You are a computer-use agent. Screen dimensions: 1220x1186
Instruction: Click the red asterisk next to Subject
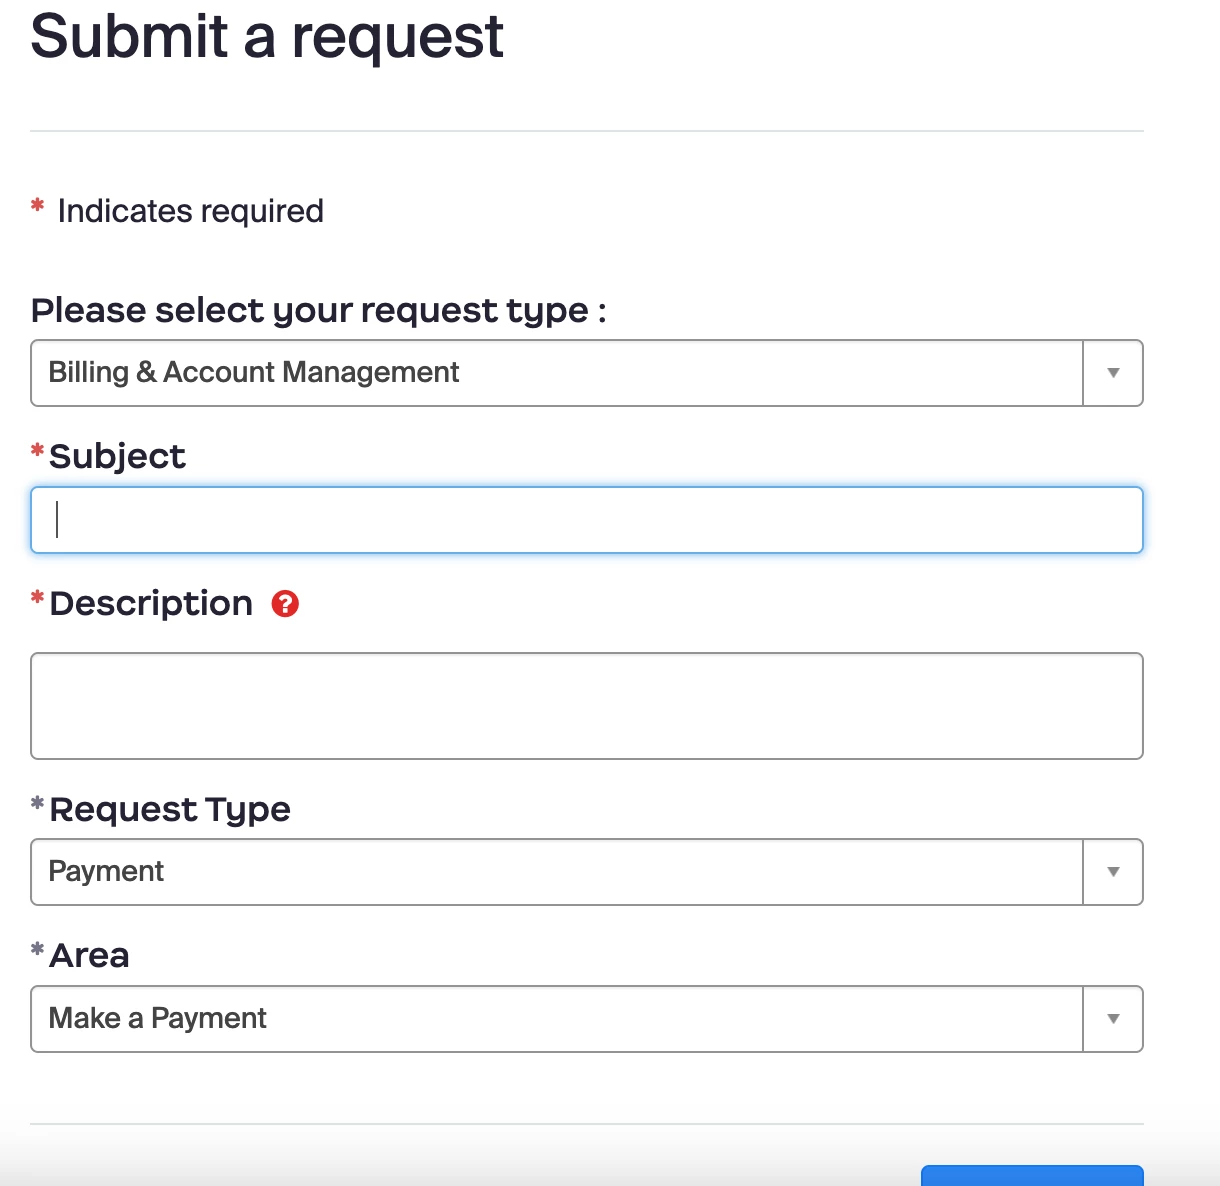click(38, 451)
